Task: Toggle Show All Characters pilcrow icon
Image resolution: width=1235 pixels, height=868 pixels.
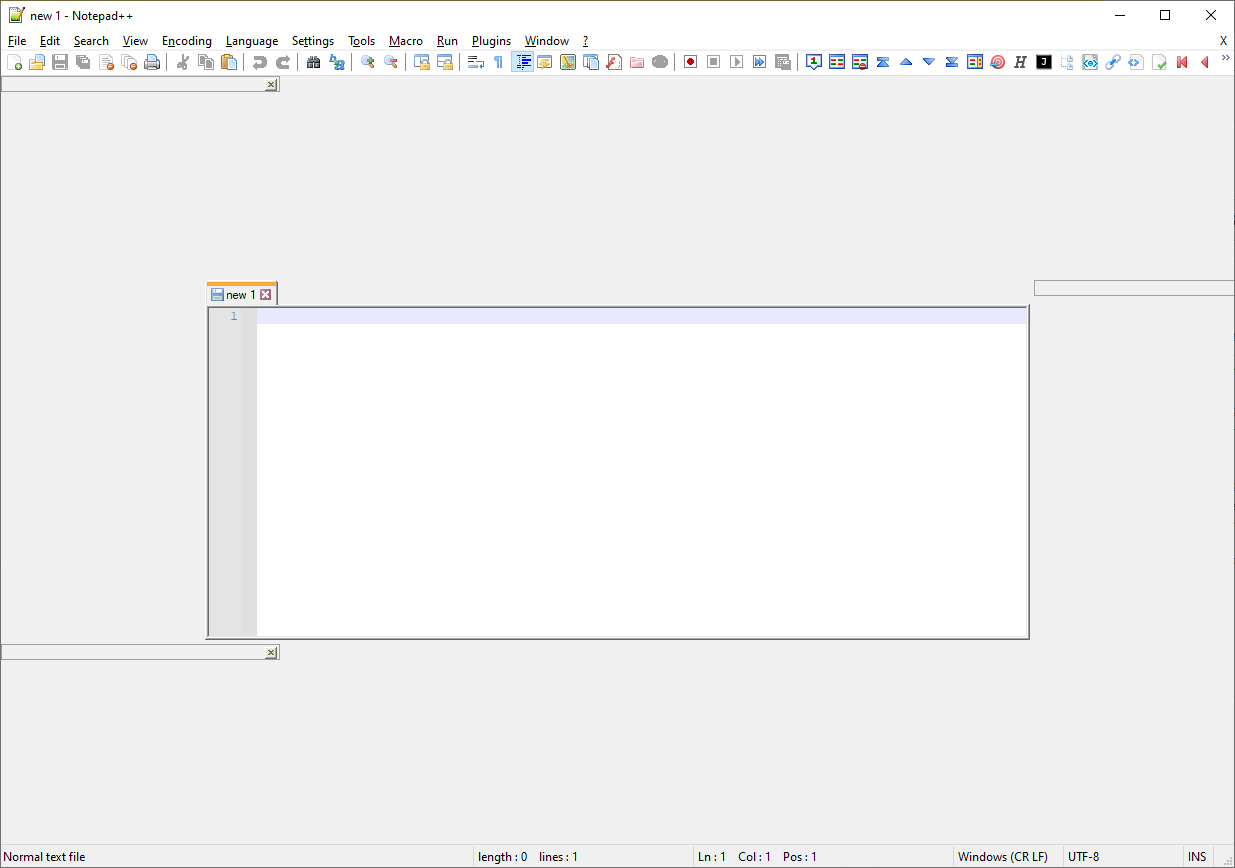Action: pyautogui.click(x=499, y=62)
